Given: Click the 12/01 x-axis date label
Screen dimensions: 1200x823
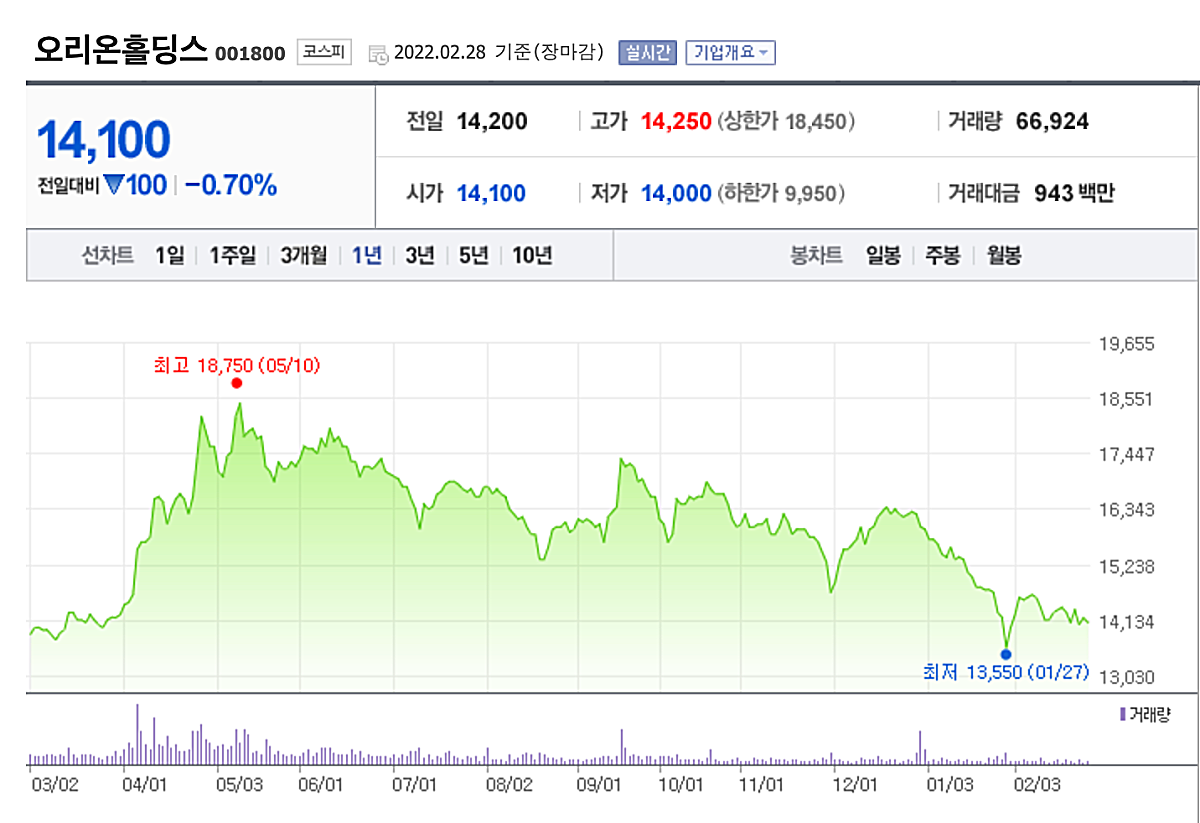Looking at the screenshot, I should tap(856, 784).
